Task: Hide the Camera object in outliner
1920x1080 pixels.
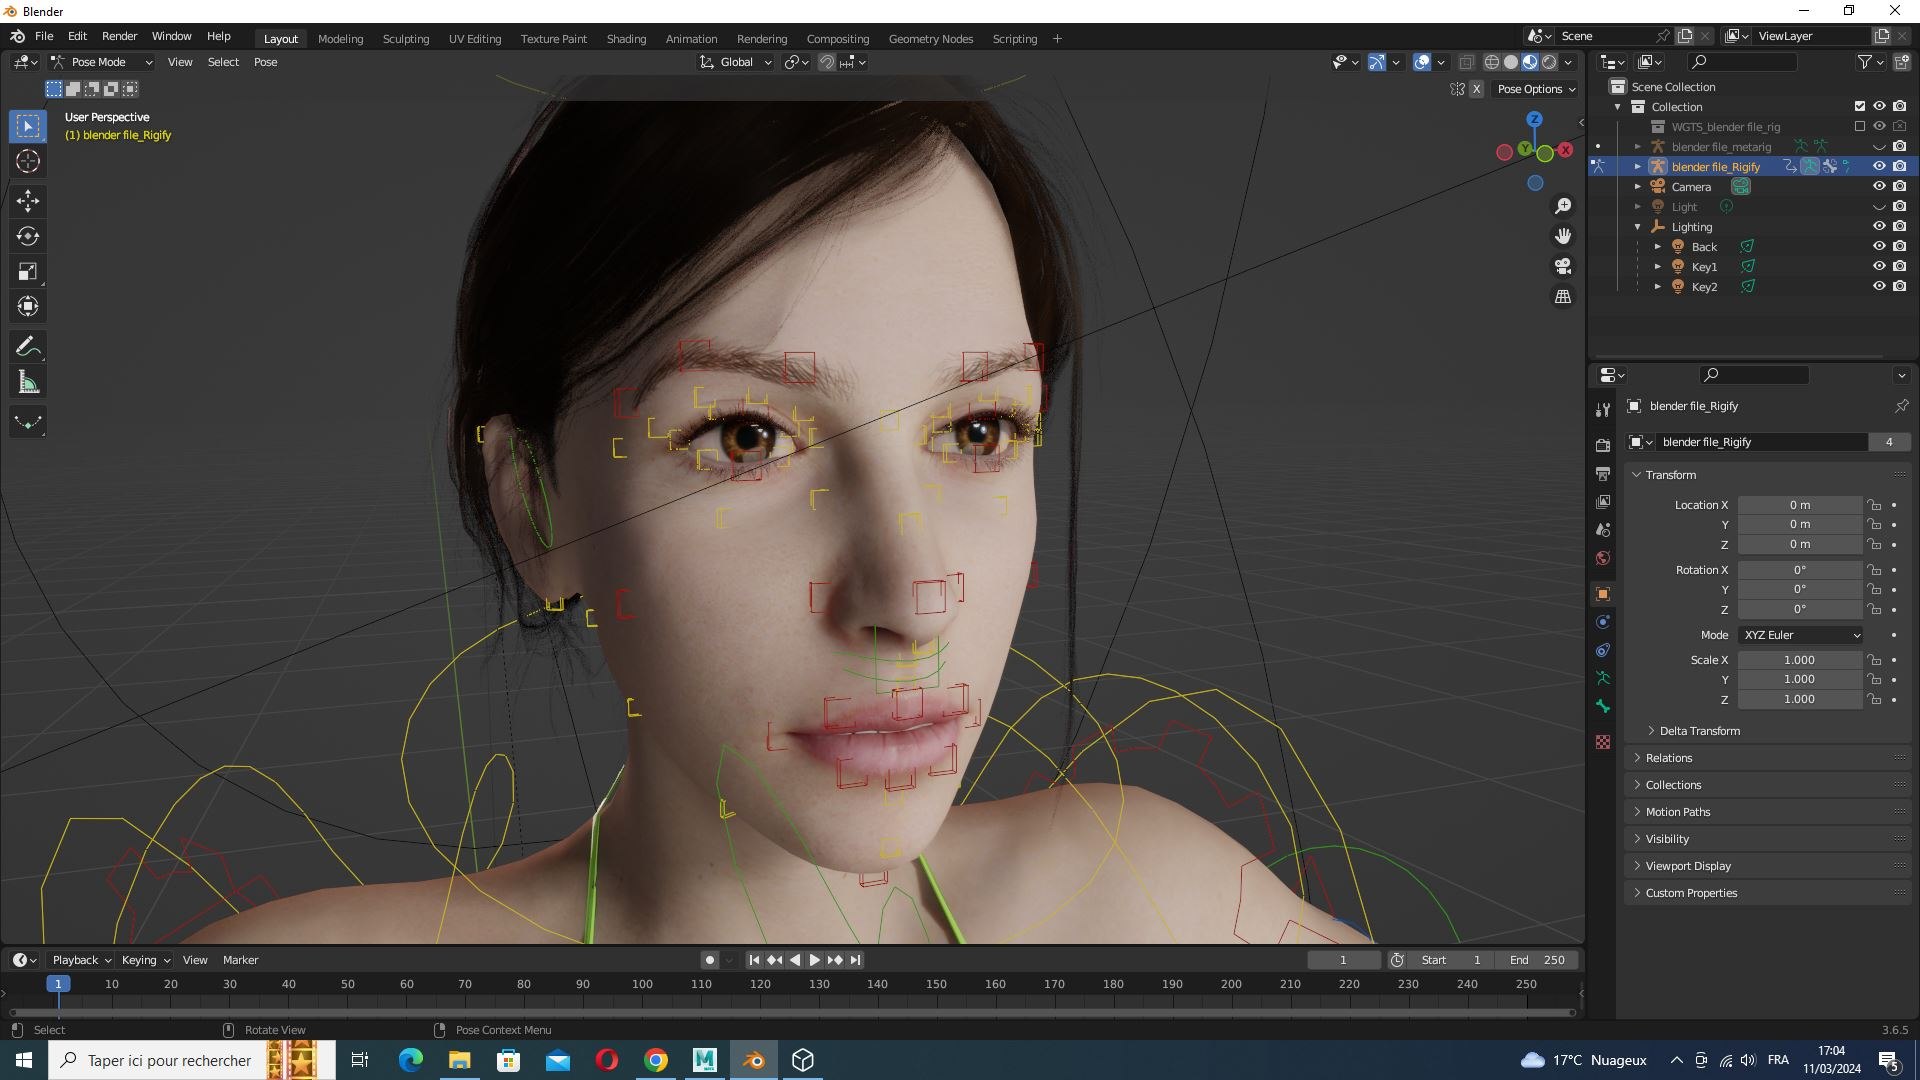Action: (x=1879, y=186)
